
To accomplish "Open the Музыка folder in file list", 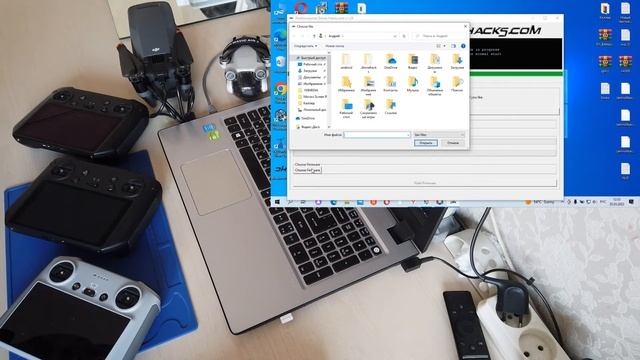I will [413, 84].
